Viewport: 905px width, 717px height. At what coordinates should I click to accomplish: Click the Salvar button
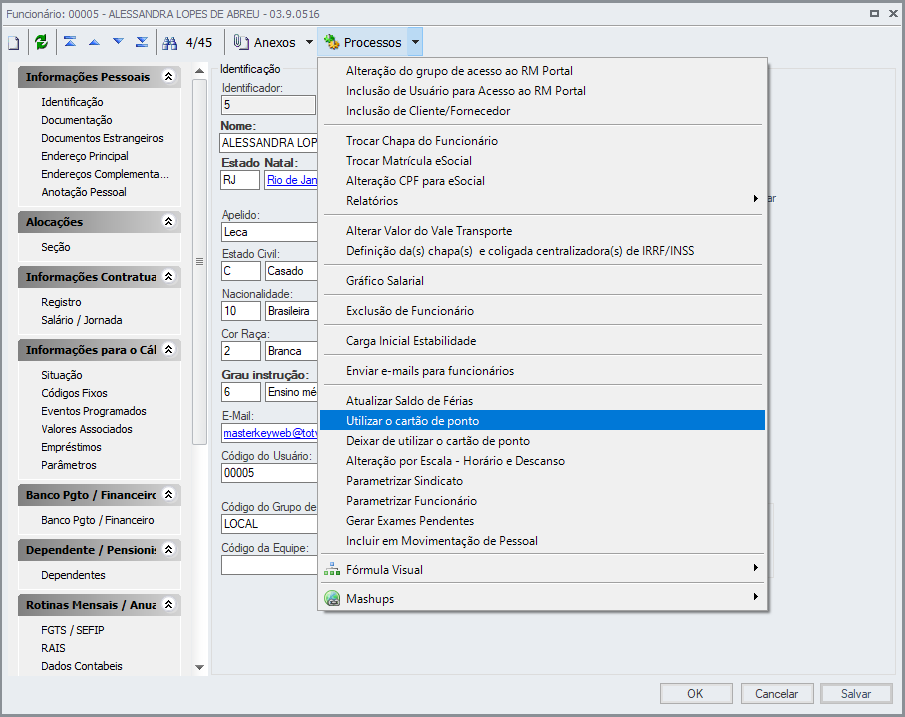[x=857, y=693]
